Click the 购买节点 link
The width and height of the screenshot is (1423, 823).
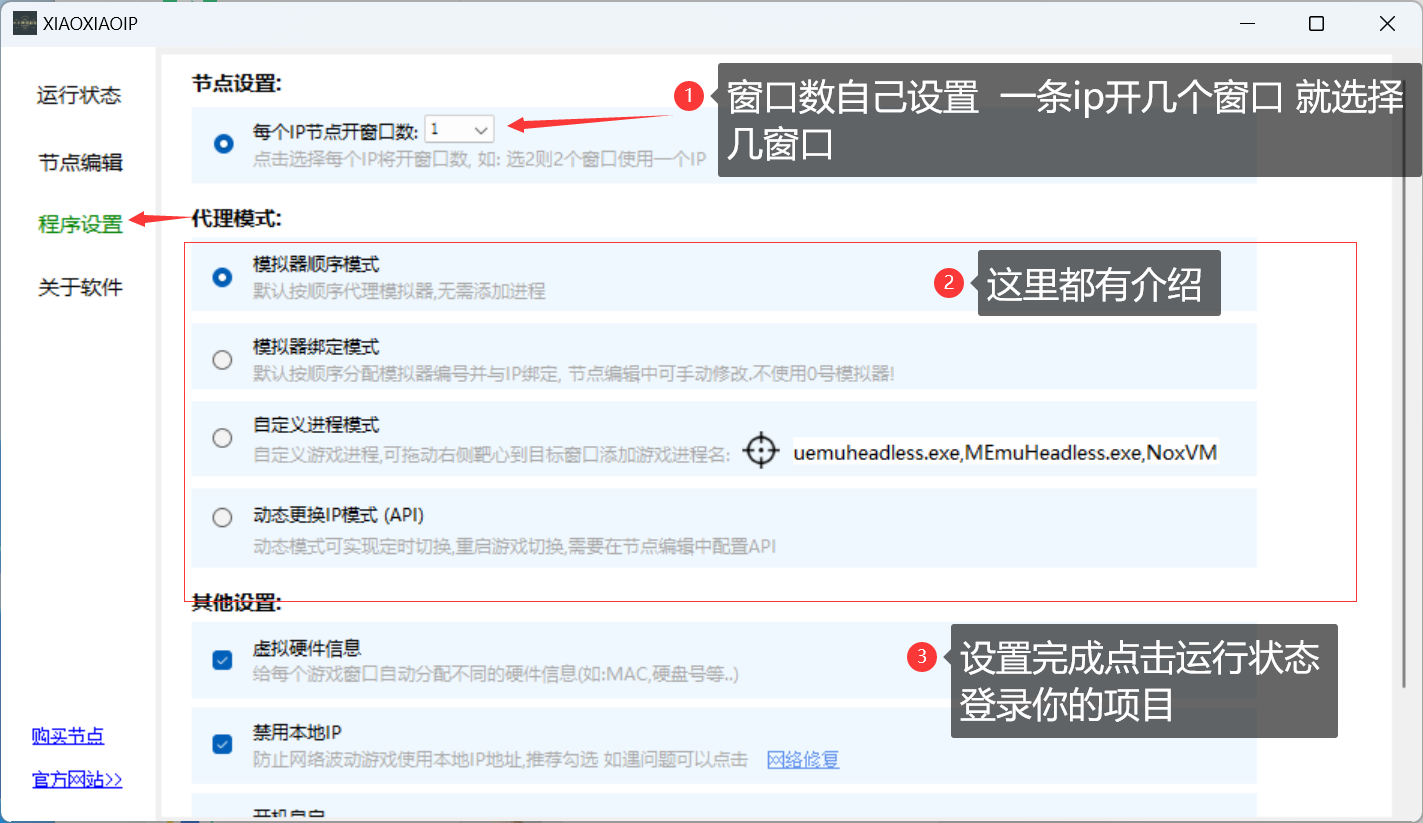68,737
